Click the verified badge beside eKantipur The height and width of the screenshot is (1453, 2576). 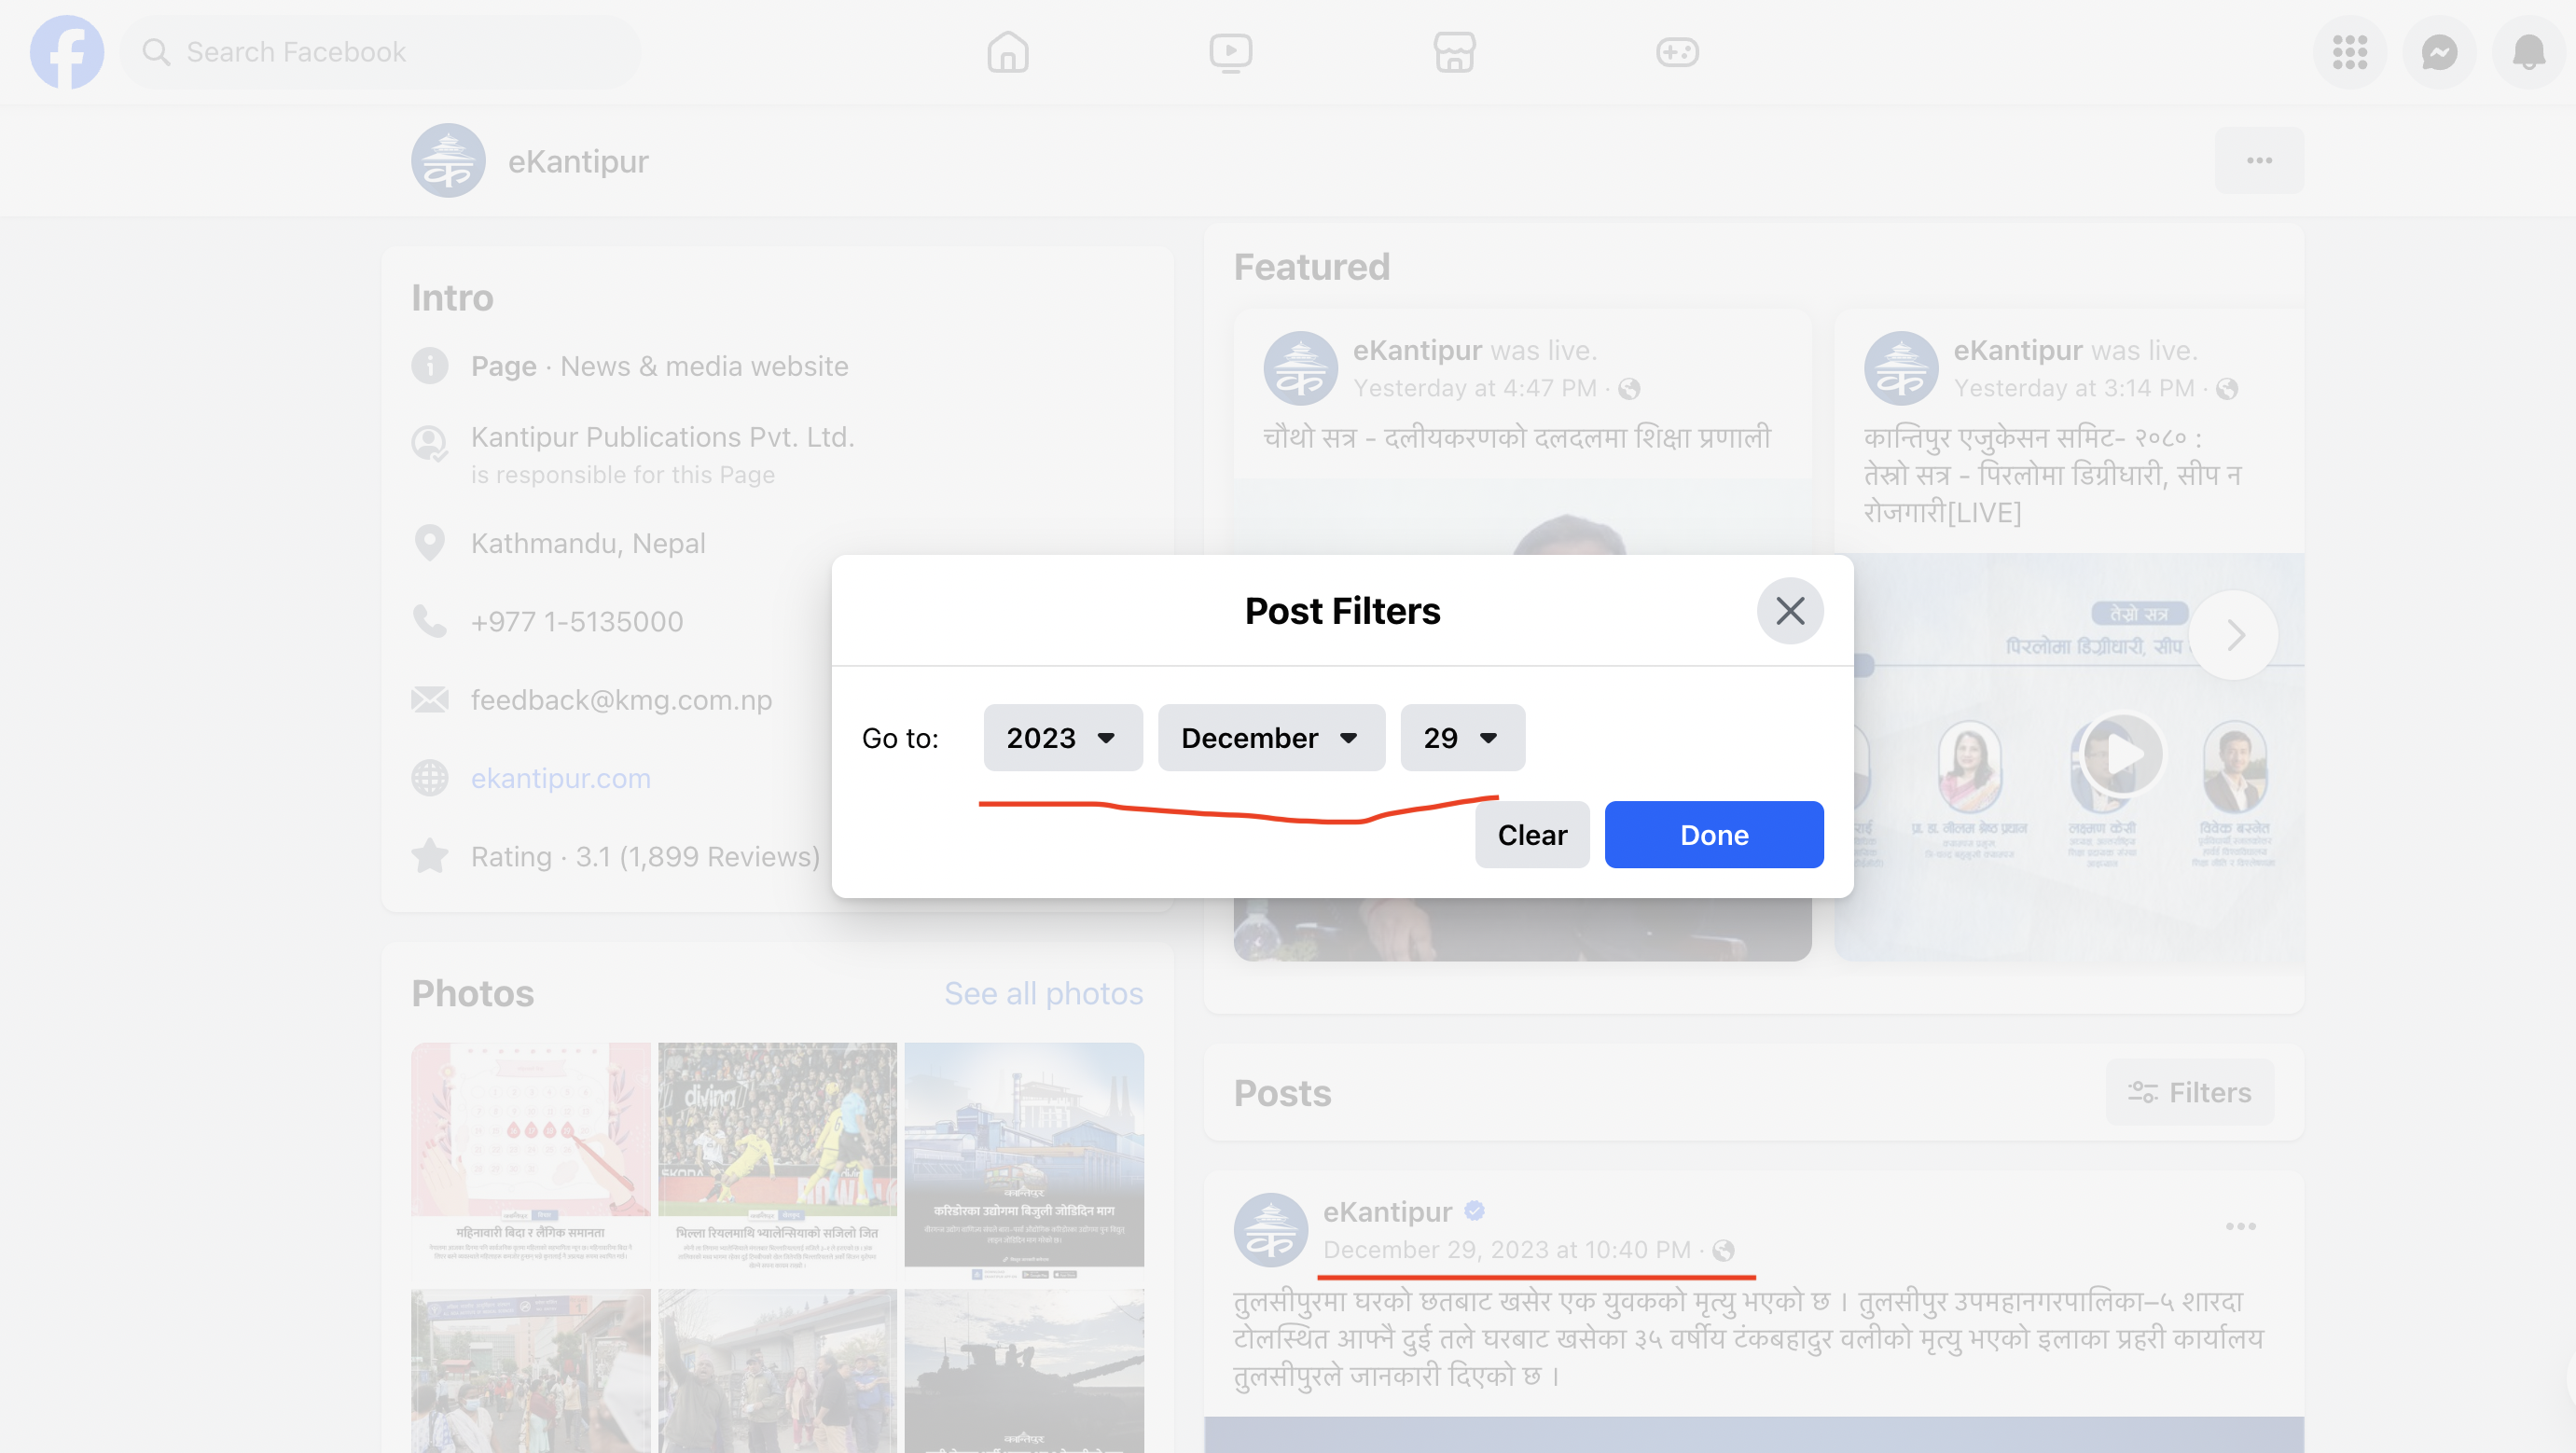[x=1474, y=1211]
